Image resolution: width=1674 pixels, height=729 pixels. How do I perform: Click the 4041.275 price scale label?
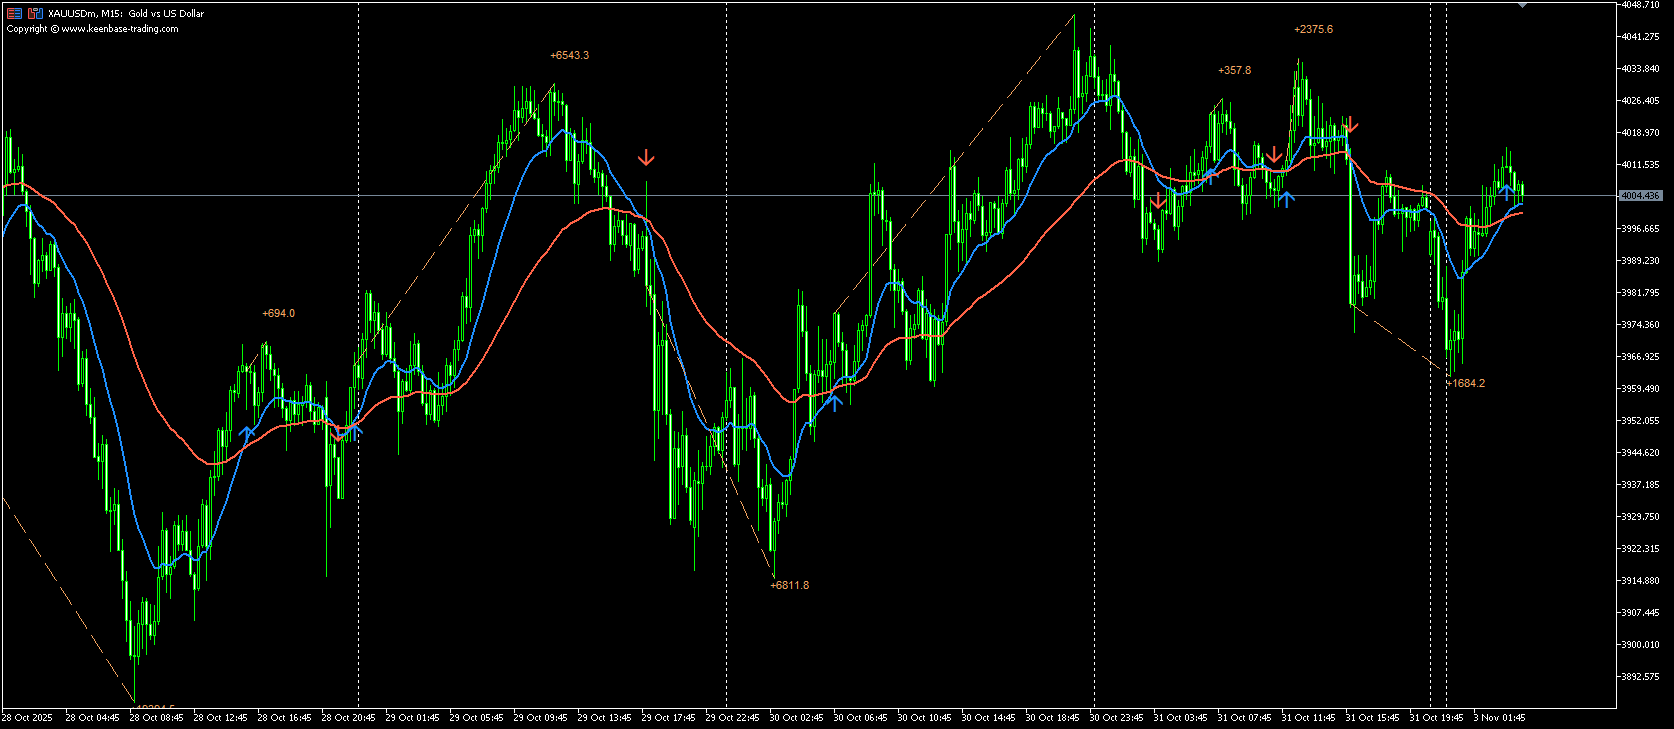[x=1640, y=37]
